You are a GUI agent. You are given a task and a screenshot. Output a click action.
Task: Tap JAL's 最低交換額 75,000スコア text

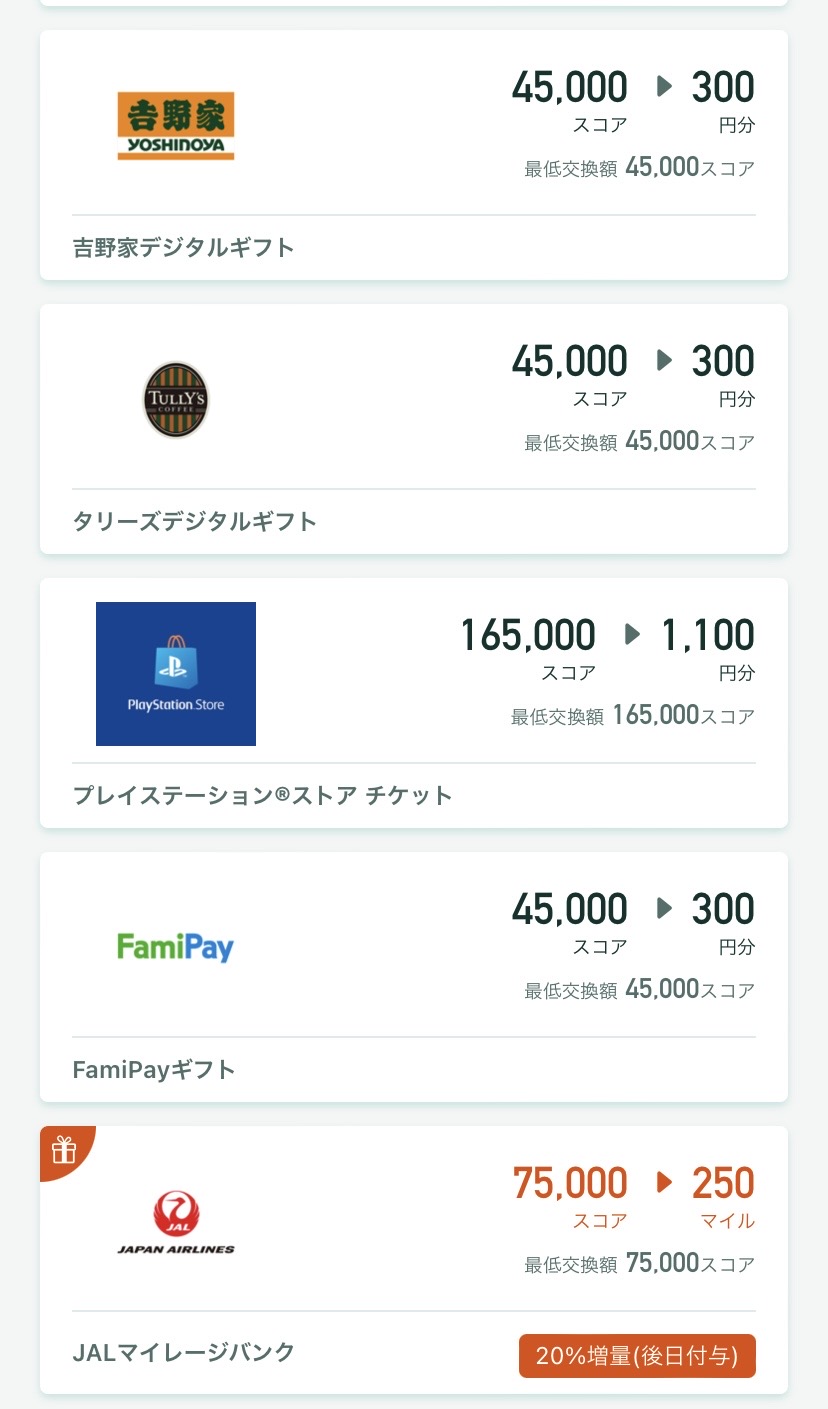coord(640,1264)
